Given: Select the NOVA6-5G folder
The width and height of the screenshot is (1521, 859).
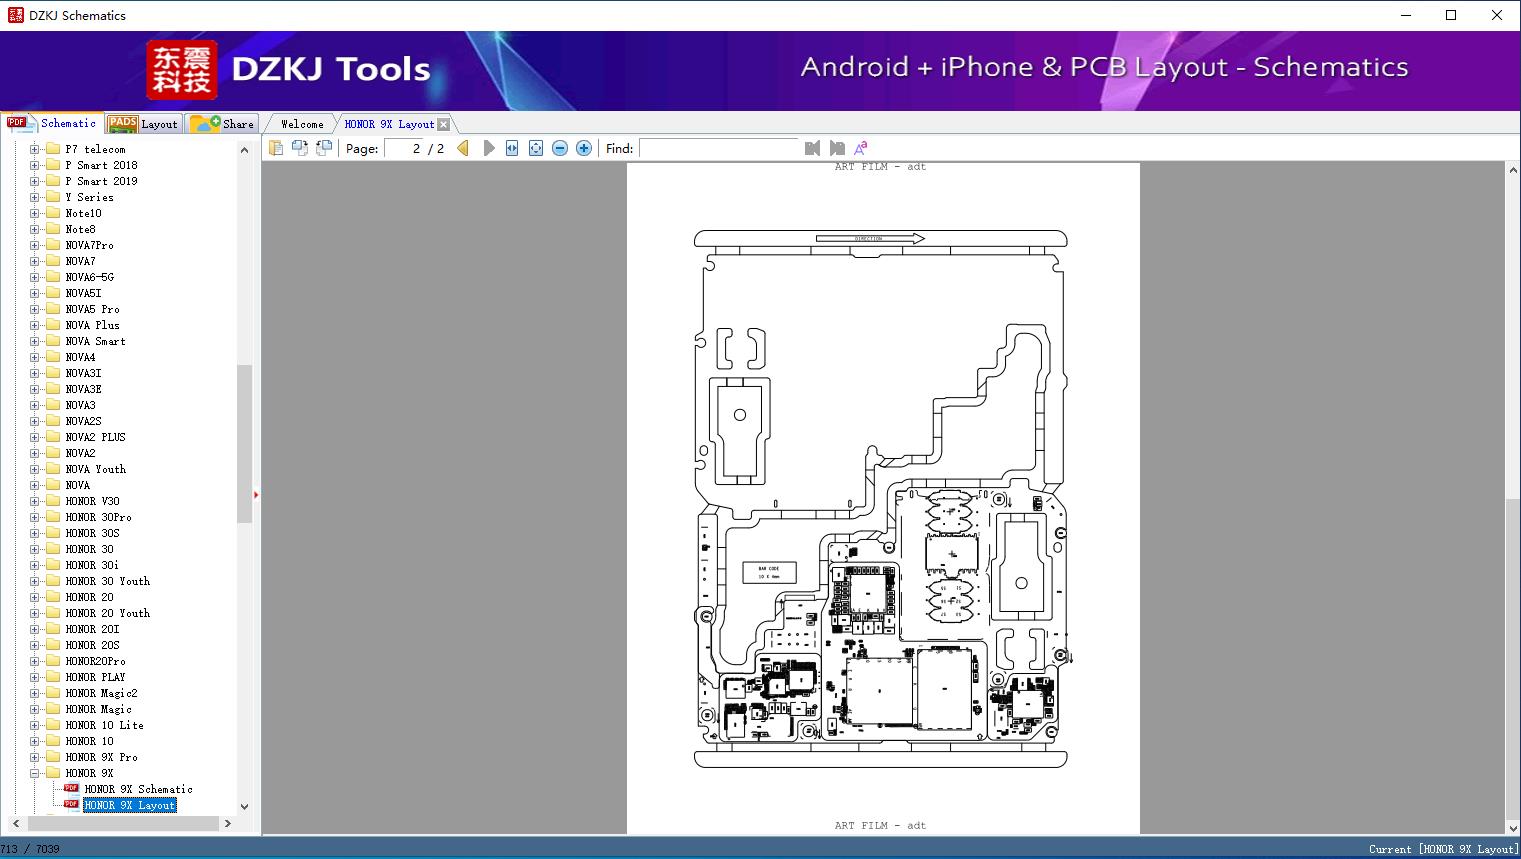Looking at the screenshot, I should (x=89, y=277).
